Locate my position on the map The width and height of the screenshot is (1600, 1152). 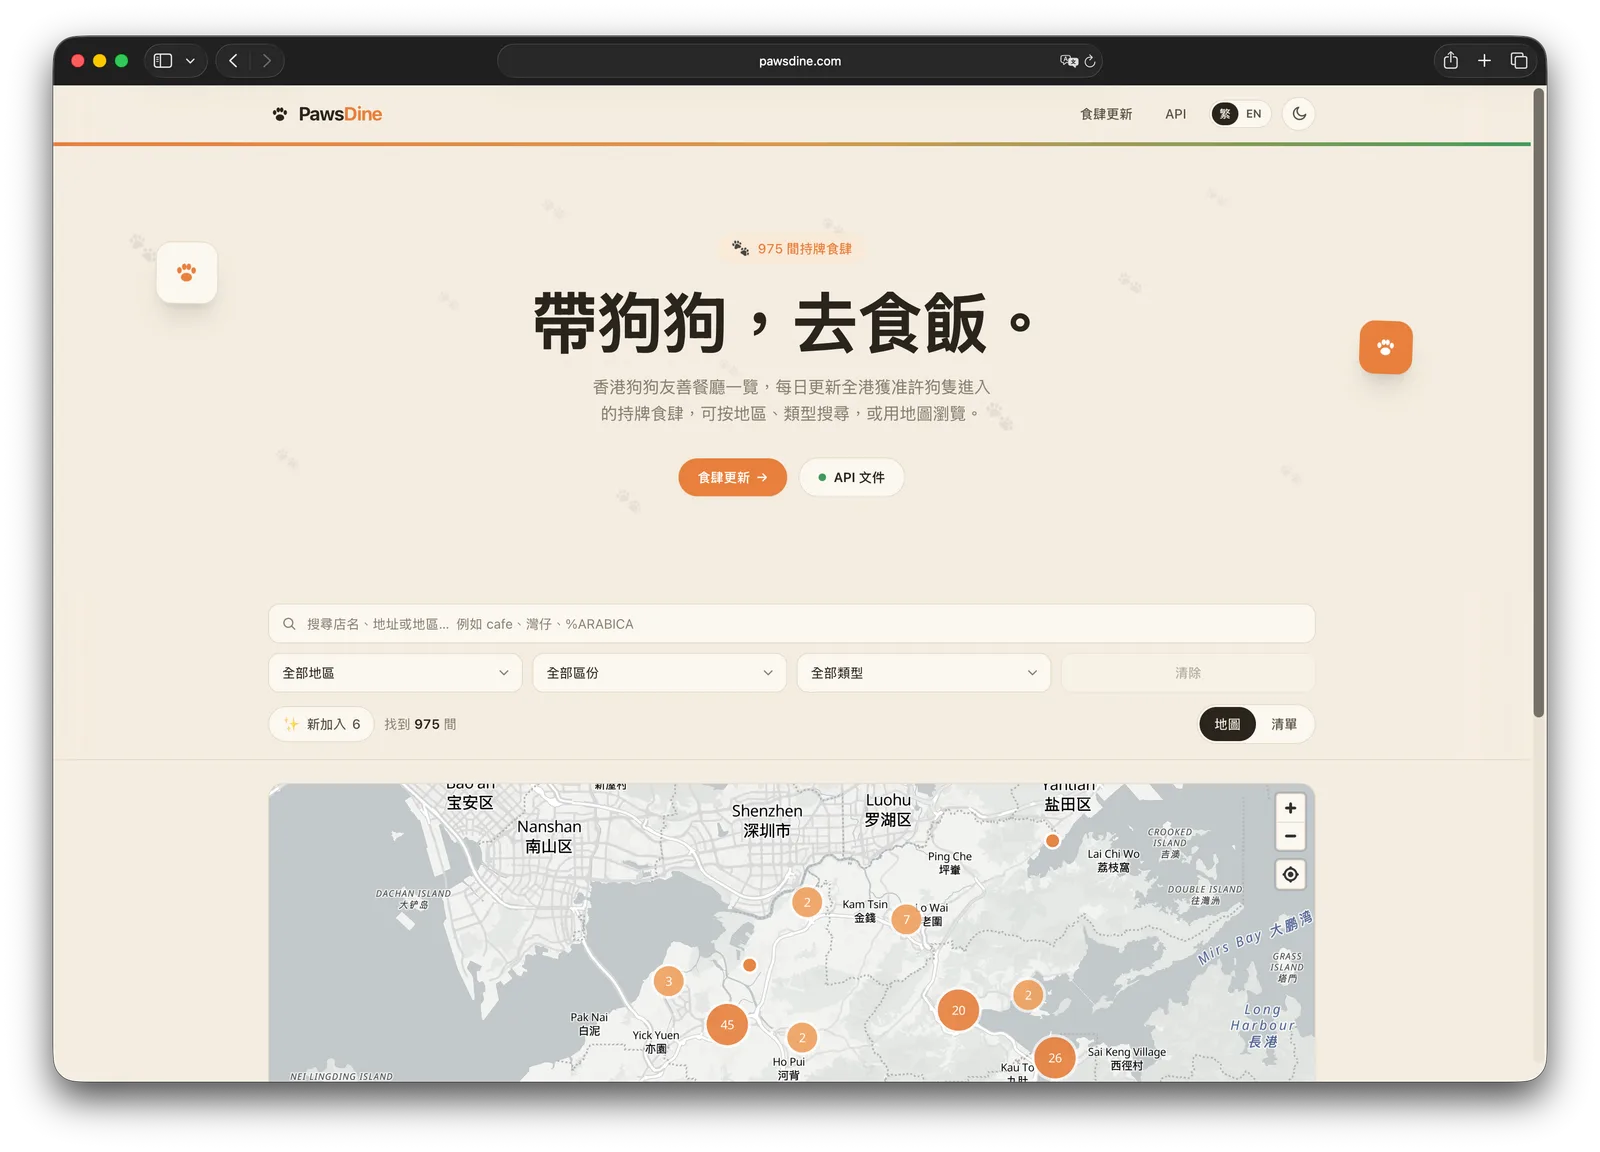click(x=1290, y=875)
